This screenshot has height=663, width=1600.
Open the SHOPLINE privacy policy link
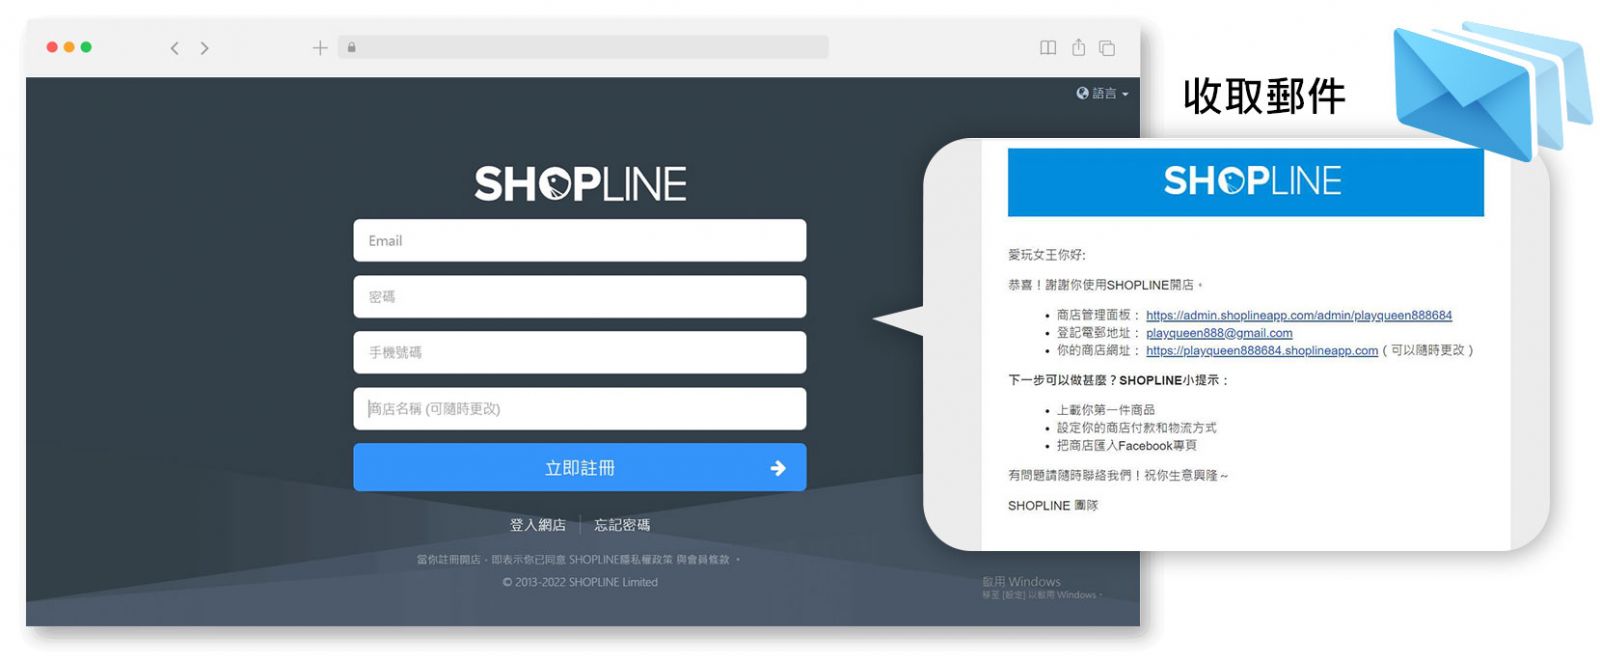click(x=621, y=560)
